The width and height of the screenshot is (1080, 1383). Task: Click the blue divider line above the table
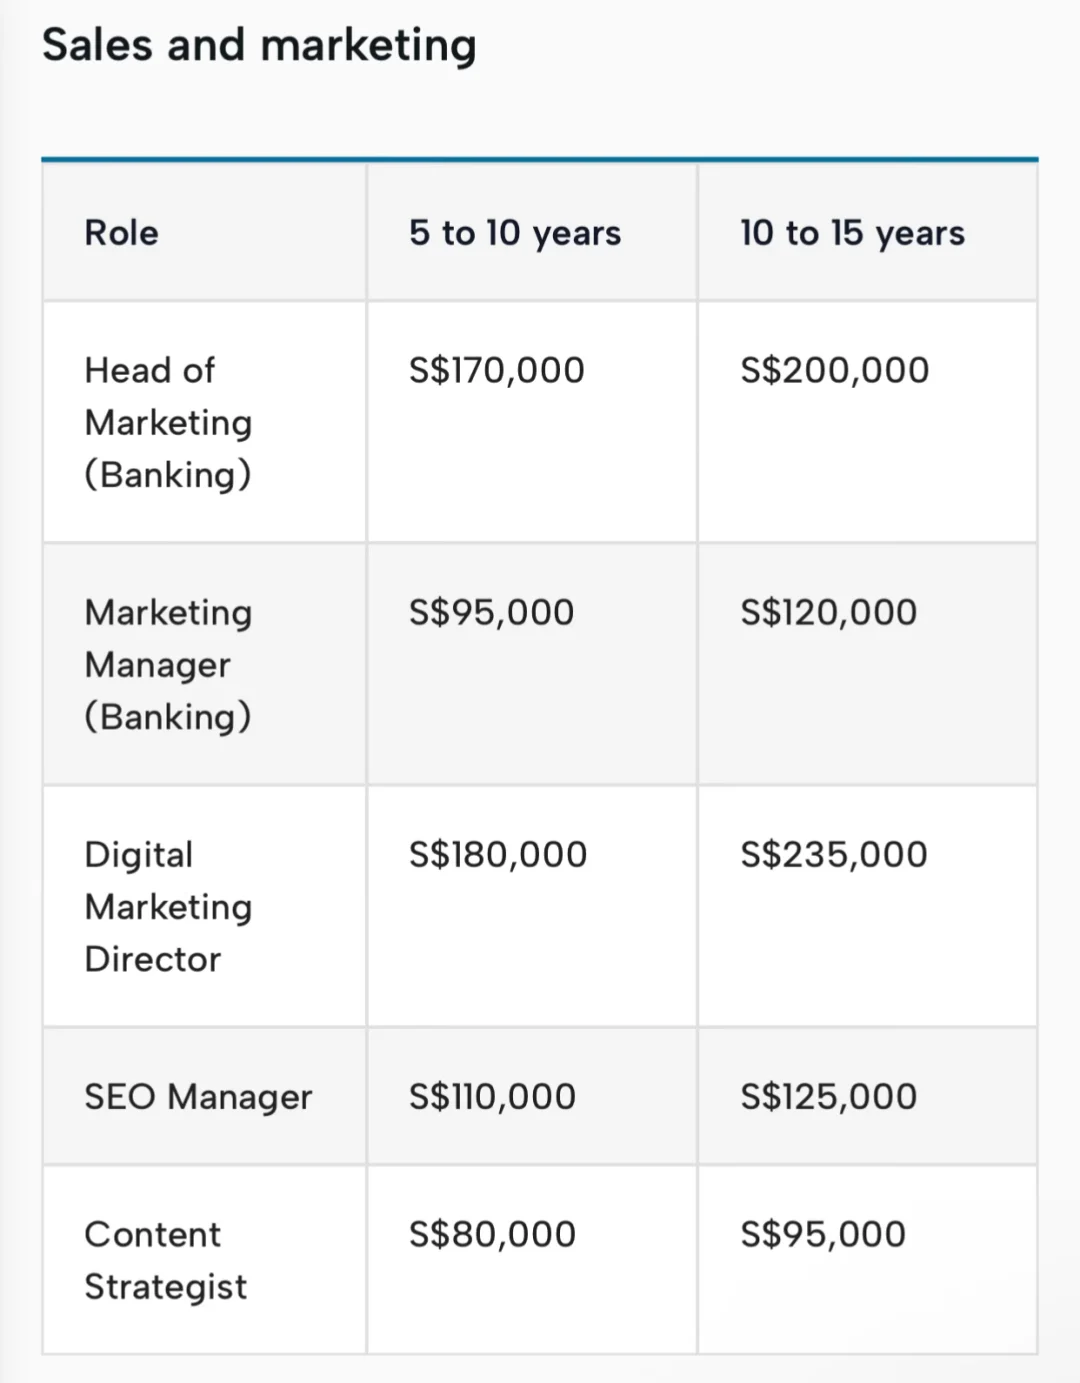click(540, 159)
